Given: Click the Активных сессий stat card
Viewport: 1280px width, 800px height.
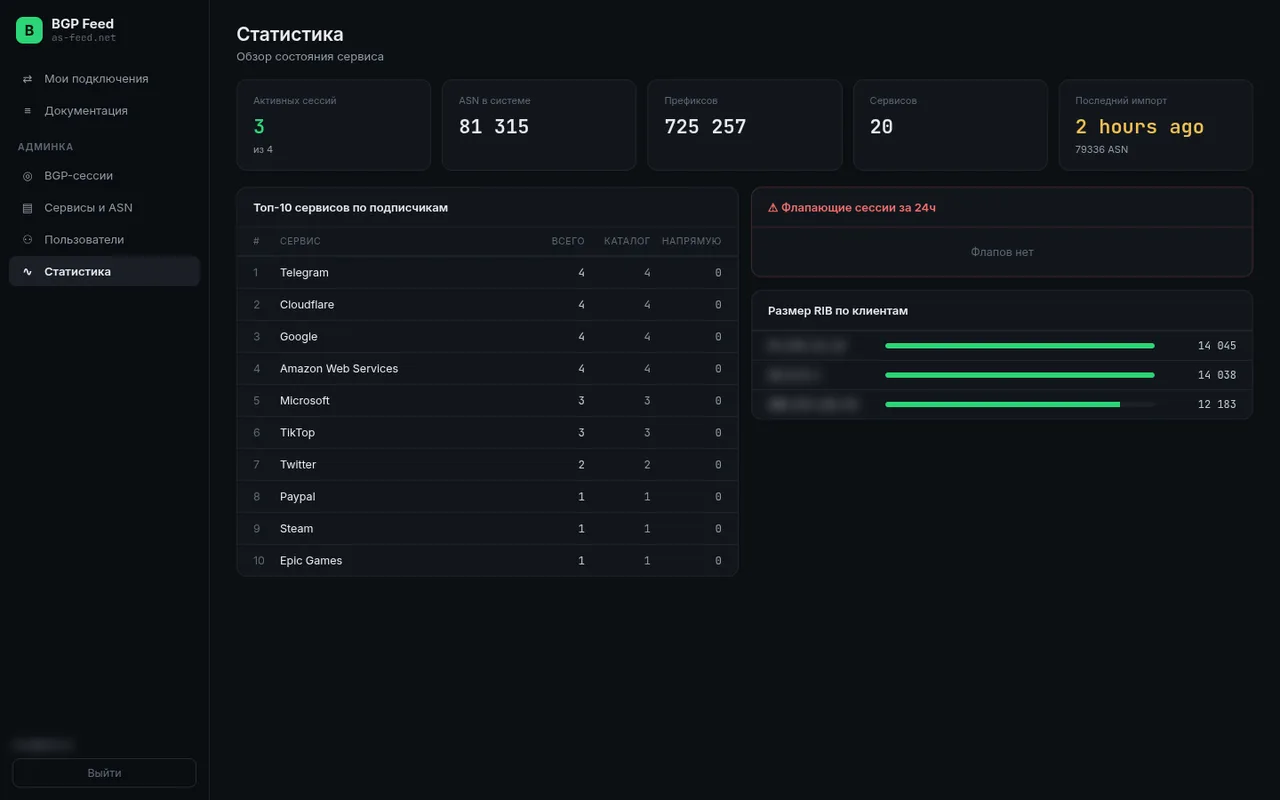Looking at the screenshot, I should click(x=334, y=125).
